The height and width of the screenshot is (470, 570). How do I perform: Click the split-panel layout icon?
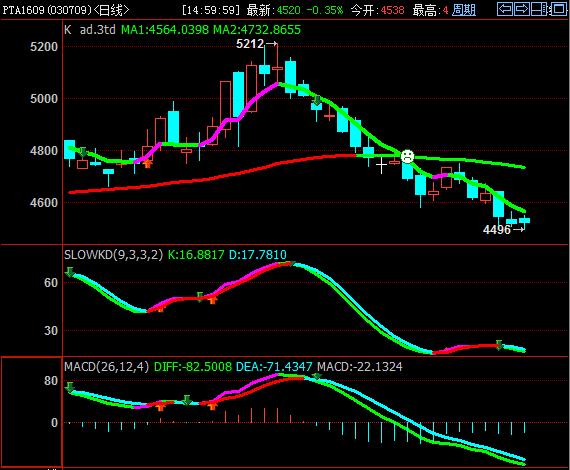click(539, 9)
